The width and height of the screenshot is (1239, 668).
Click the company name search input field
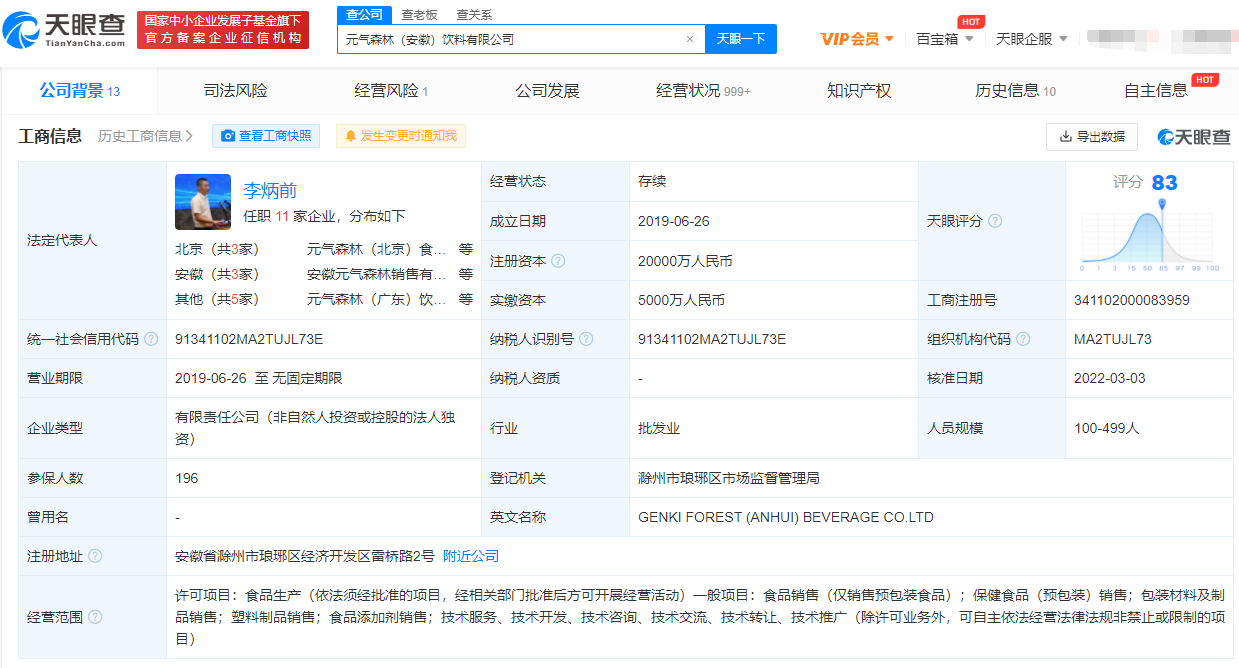(510, 39)
